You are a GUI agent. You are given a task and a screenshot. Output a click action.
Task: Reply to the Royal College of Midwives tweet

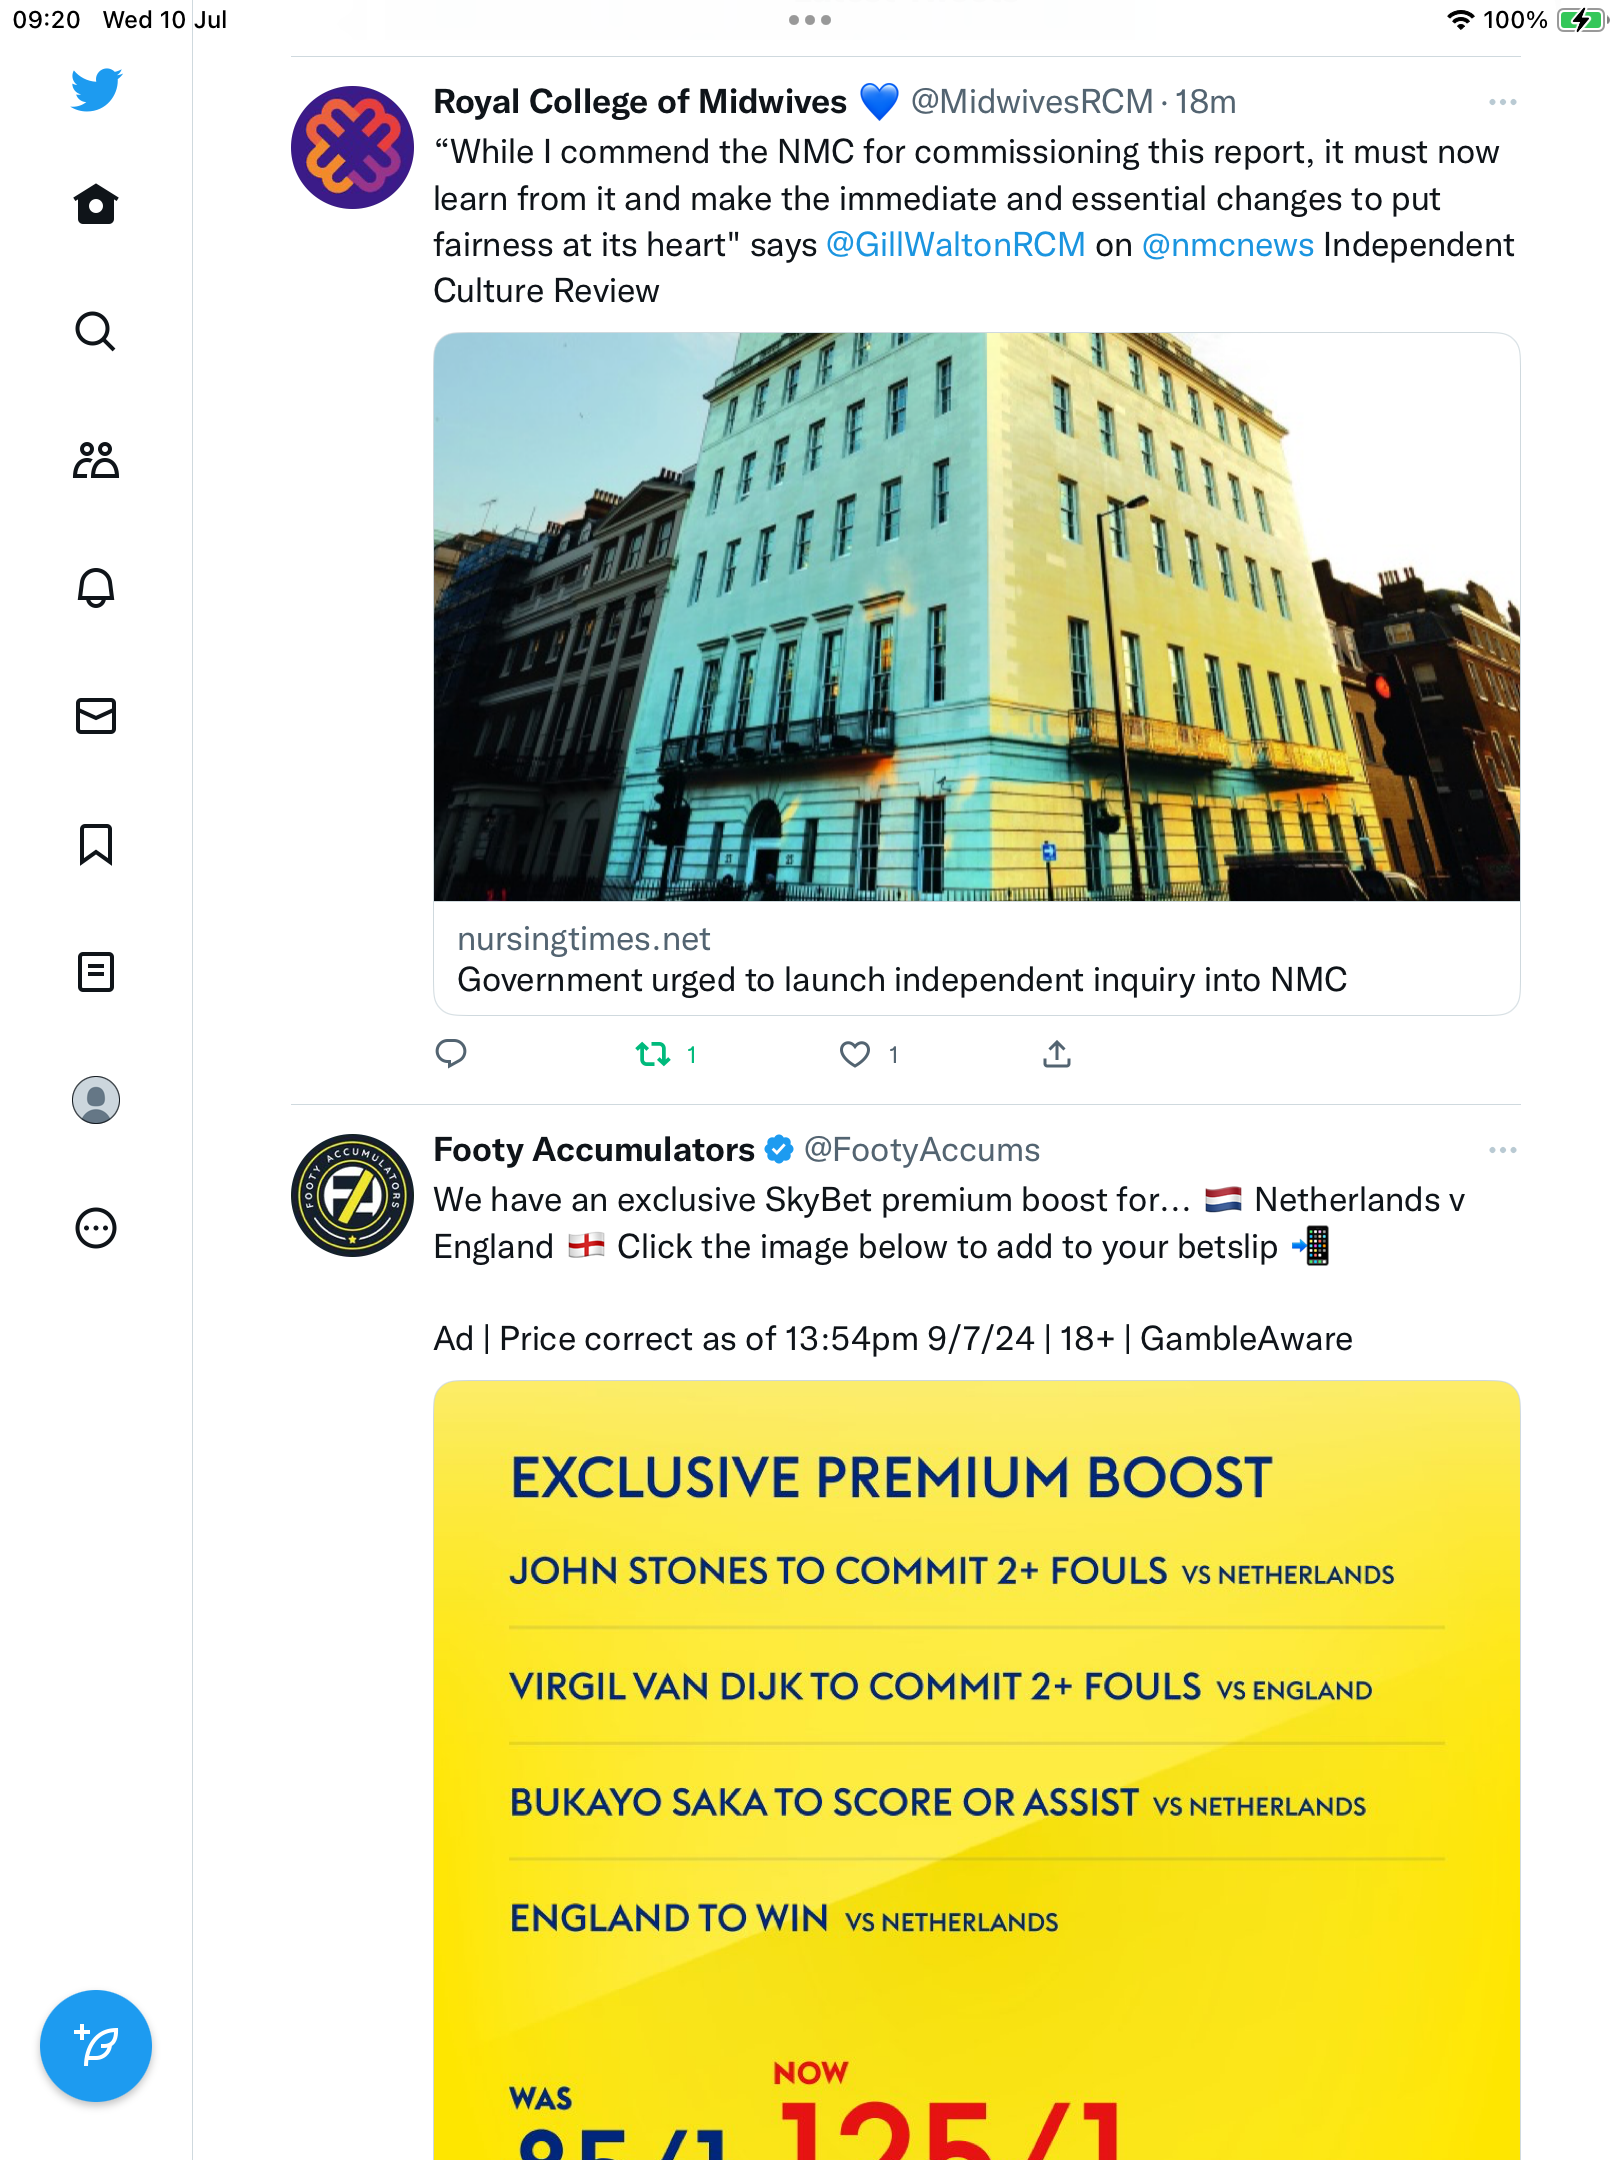tap(451, 1054)
